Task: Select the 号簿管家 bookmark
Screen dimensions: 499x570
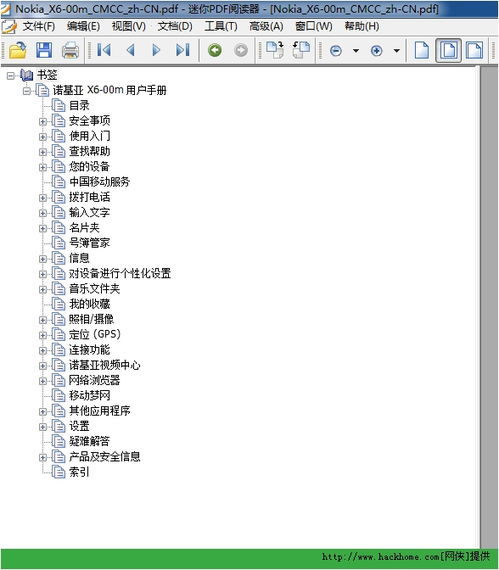Action: click(x=89, y=243)
